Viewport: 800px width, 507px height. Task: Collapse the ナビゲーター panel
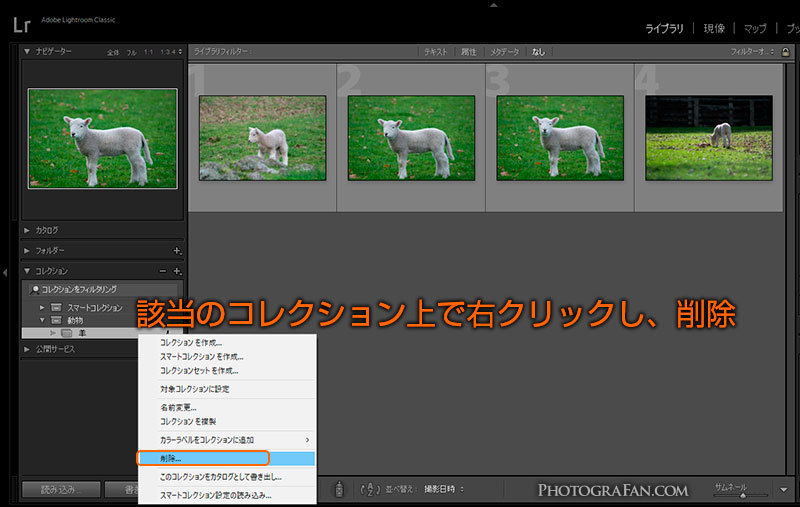coord(27,51)
